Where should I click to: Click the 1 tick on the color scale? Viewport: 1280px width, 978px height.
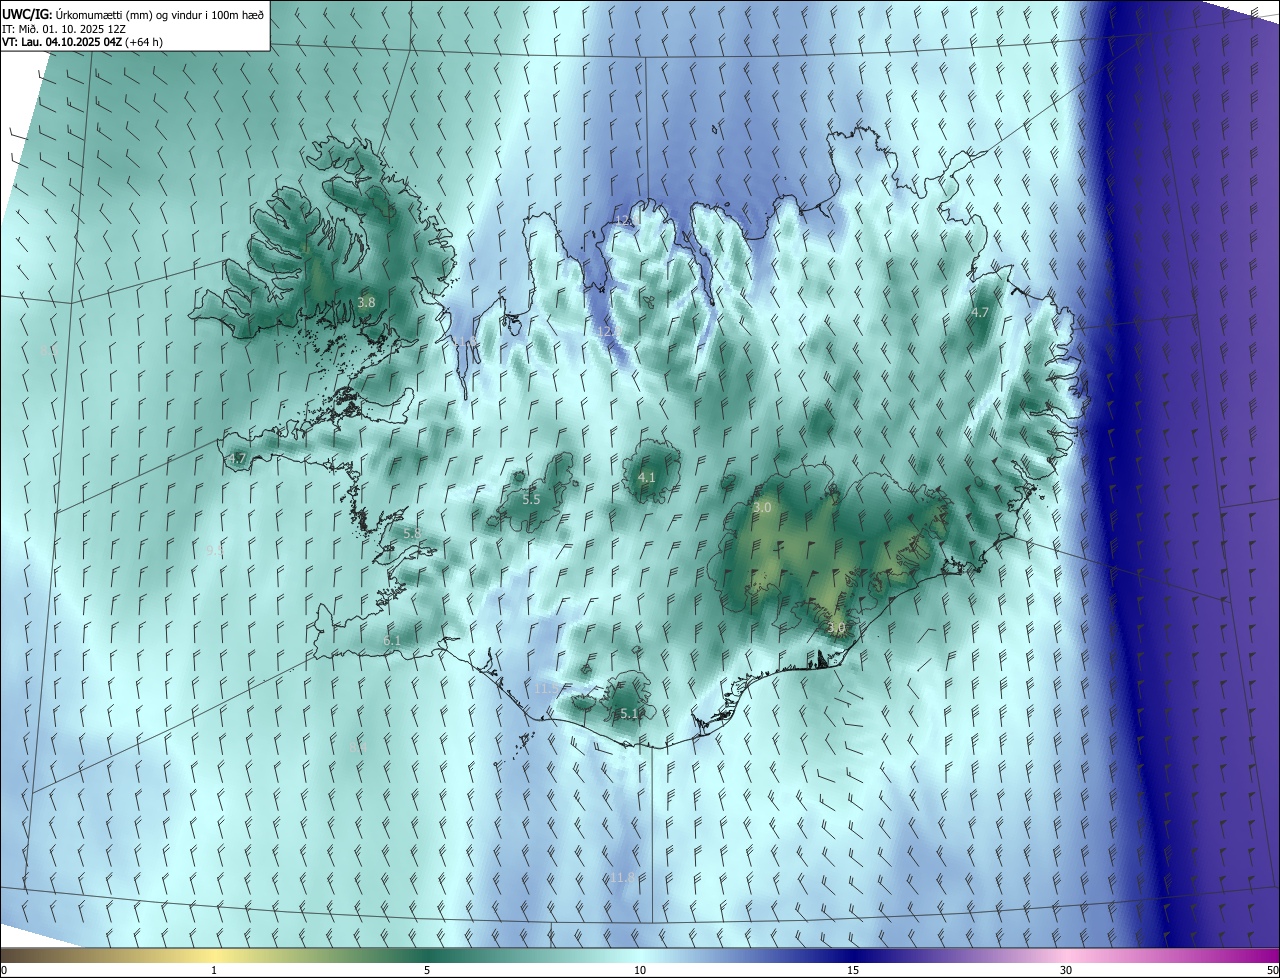coord(214,970)
